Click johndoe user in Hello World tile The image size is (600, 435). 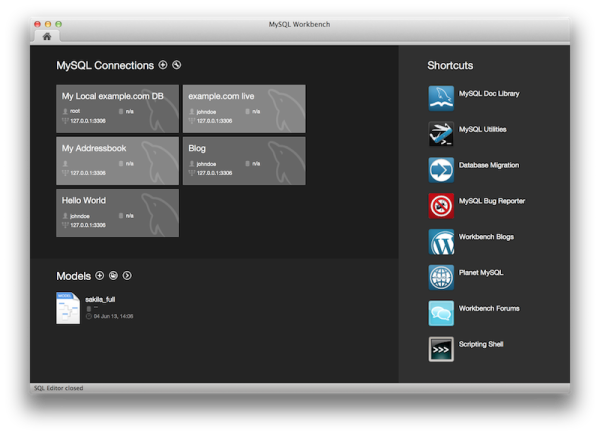click(80, 216)
